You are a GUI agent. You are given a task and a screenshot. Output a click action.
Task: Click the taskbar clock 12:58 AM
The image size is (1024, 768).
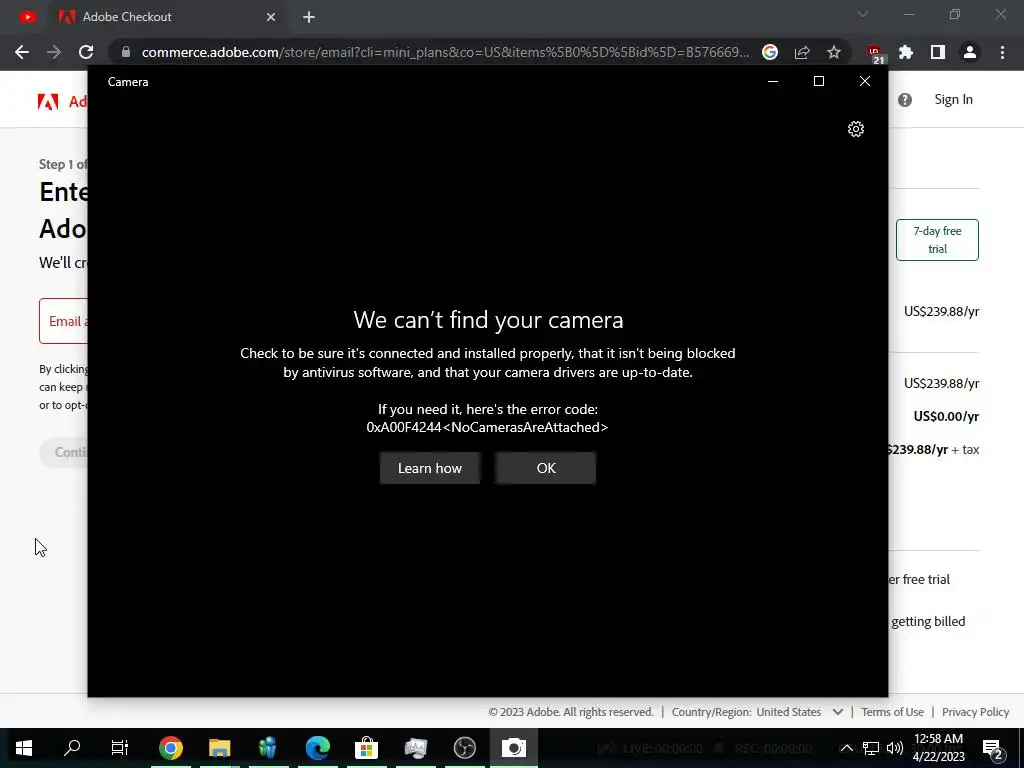(938, 748)
